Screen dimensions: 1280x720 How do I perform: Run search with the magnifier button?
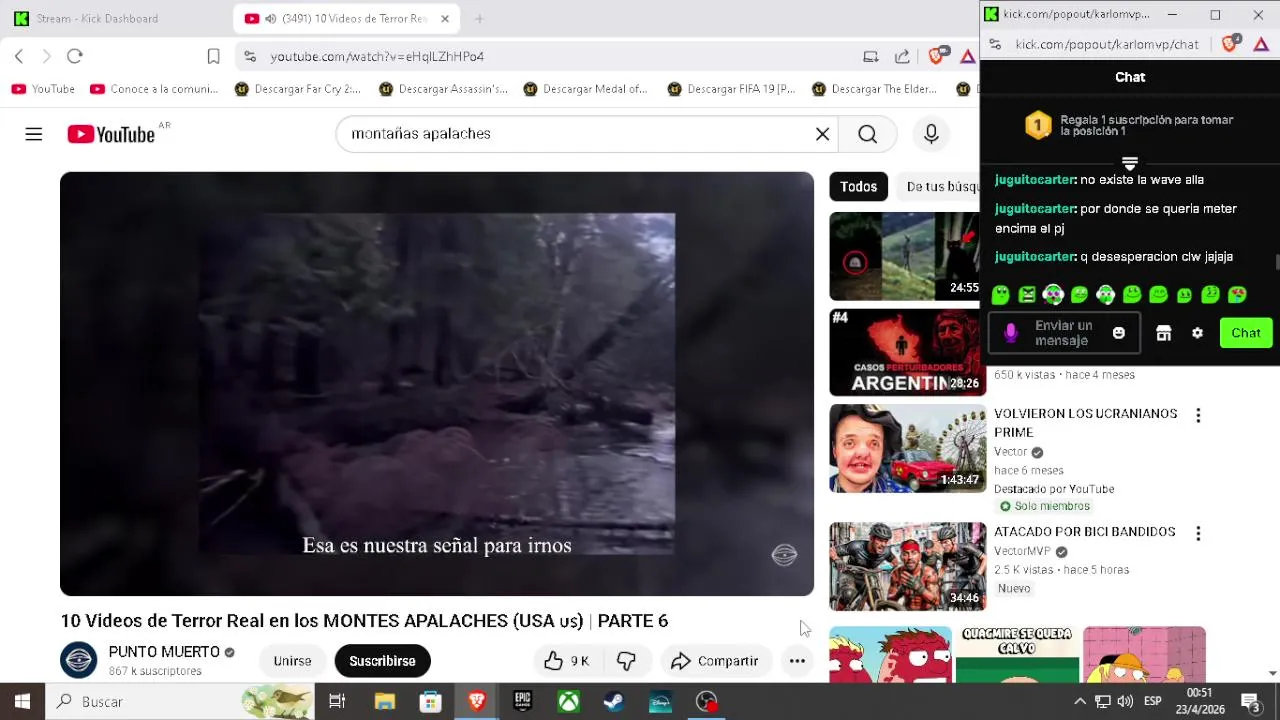[867, 134]
